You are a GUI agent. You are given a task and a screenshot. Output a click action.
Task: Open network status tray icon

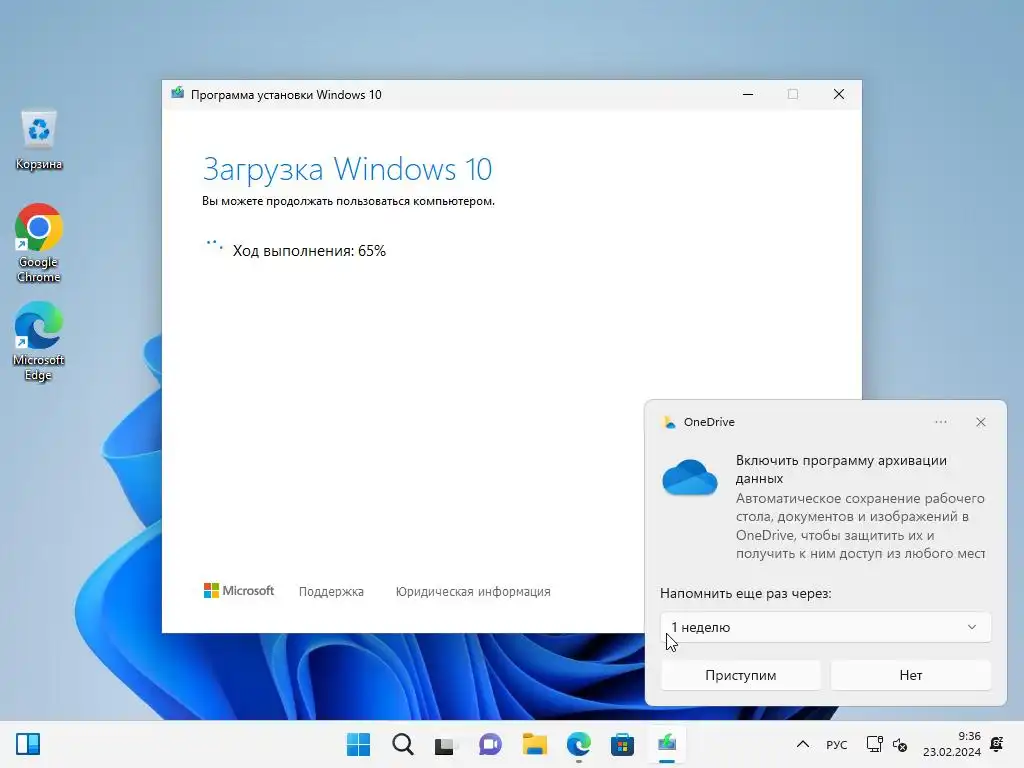tap(874, 744)
